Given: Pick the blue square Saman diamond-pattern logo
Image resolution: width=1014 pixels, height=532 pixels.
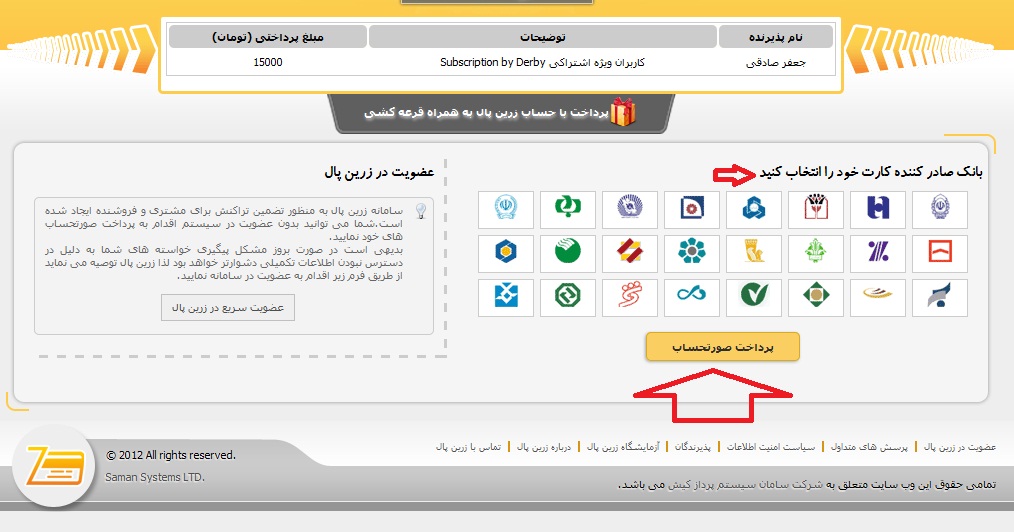Looking at the screenshot, I should click(x=506, y=297).
